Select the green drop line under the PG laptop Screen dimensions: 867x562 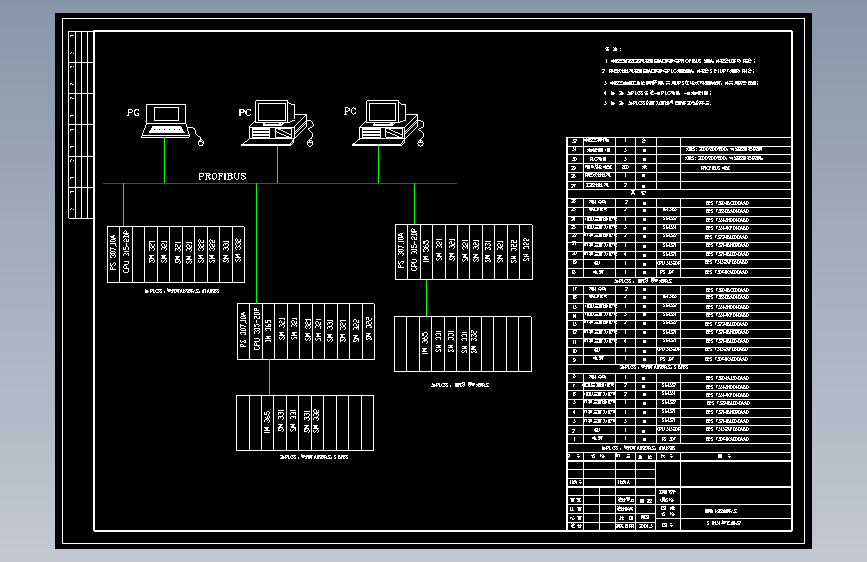(164, 160)
